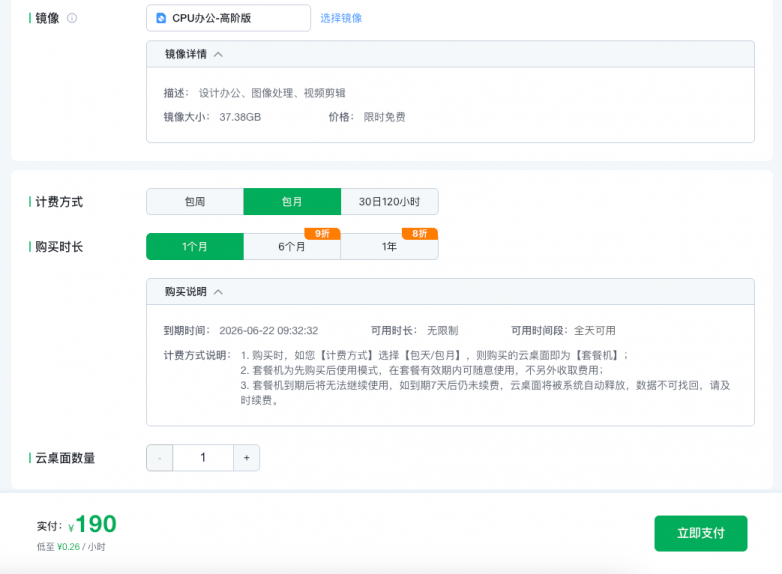Viewport: 782px width, 574px height.
Task: Open the 选择镜像 link
Action: 341,18
